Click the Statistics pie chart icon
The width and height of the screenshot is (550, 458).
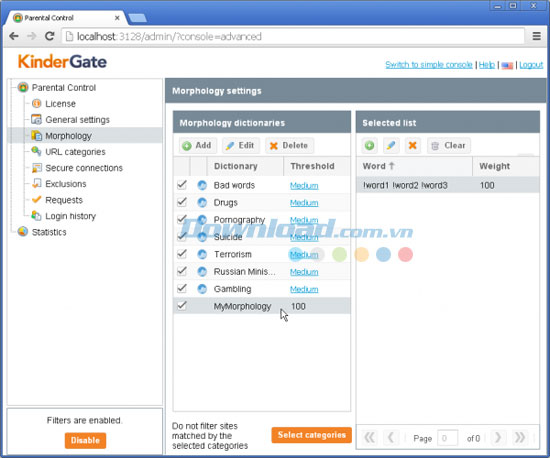(x=23, y=231)
